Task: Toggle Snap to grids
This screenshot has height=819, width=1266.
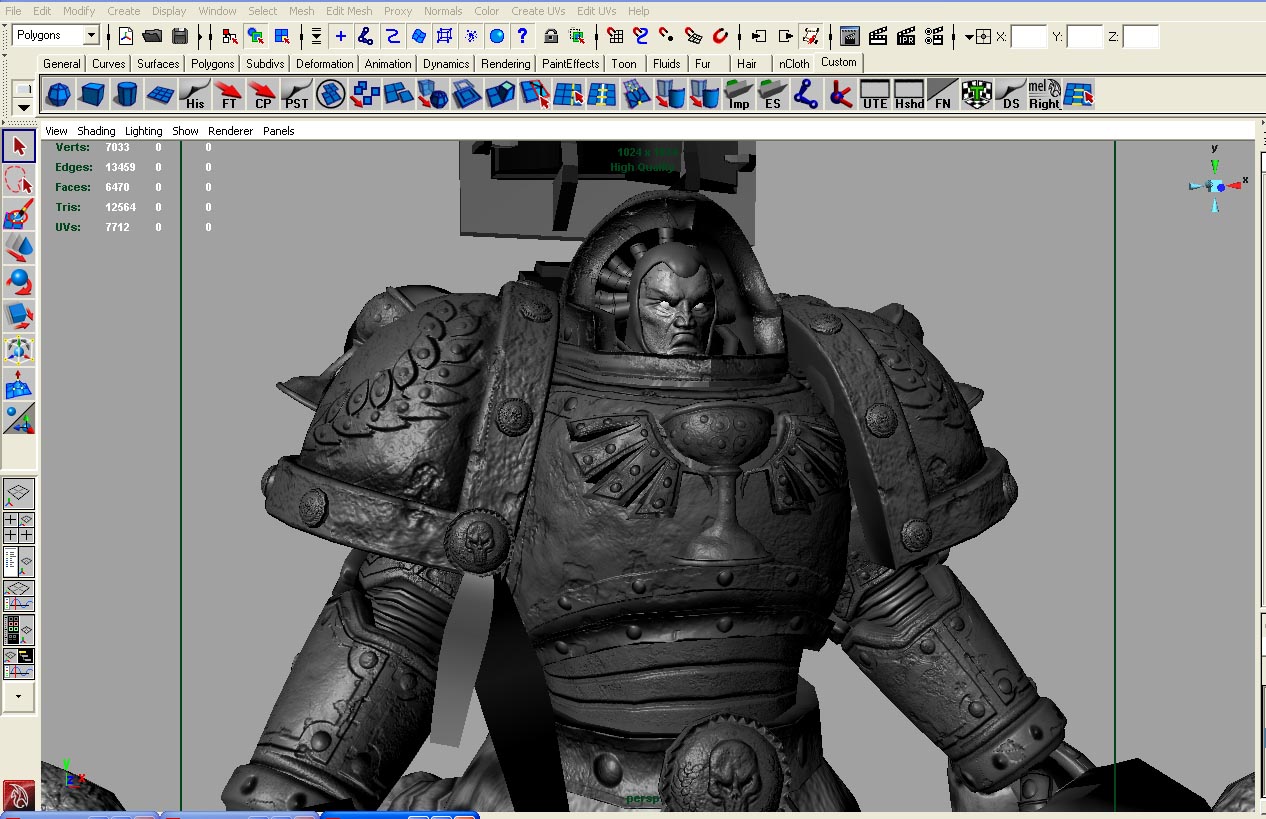Action: [x=616, y=36]
